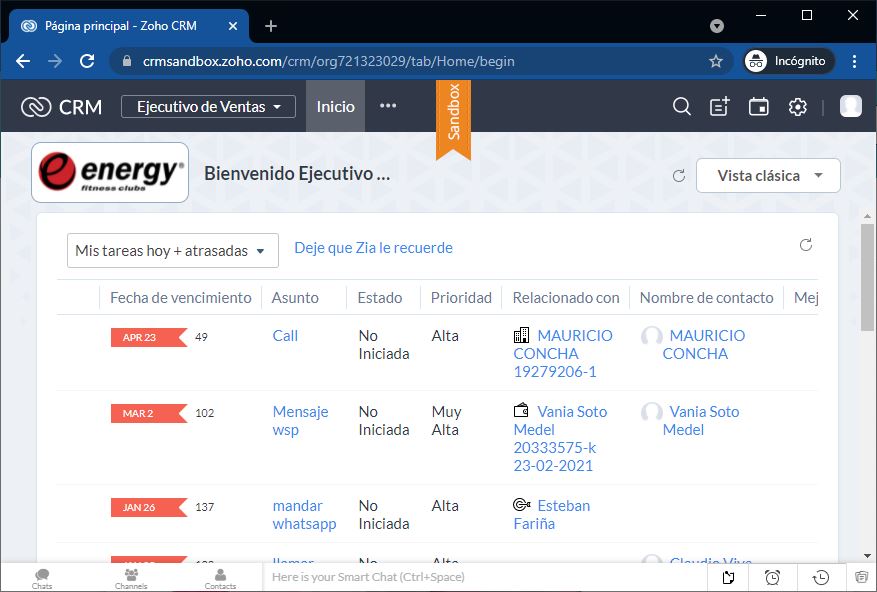Open the settings gear icon
The image size is (877, 592).
click(x=797, y=107)
